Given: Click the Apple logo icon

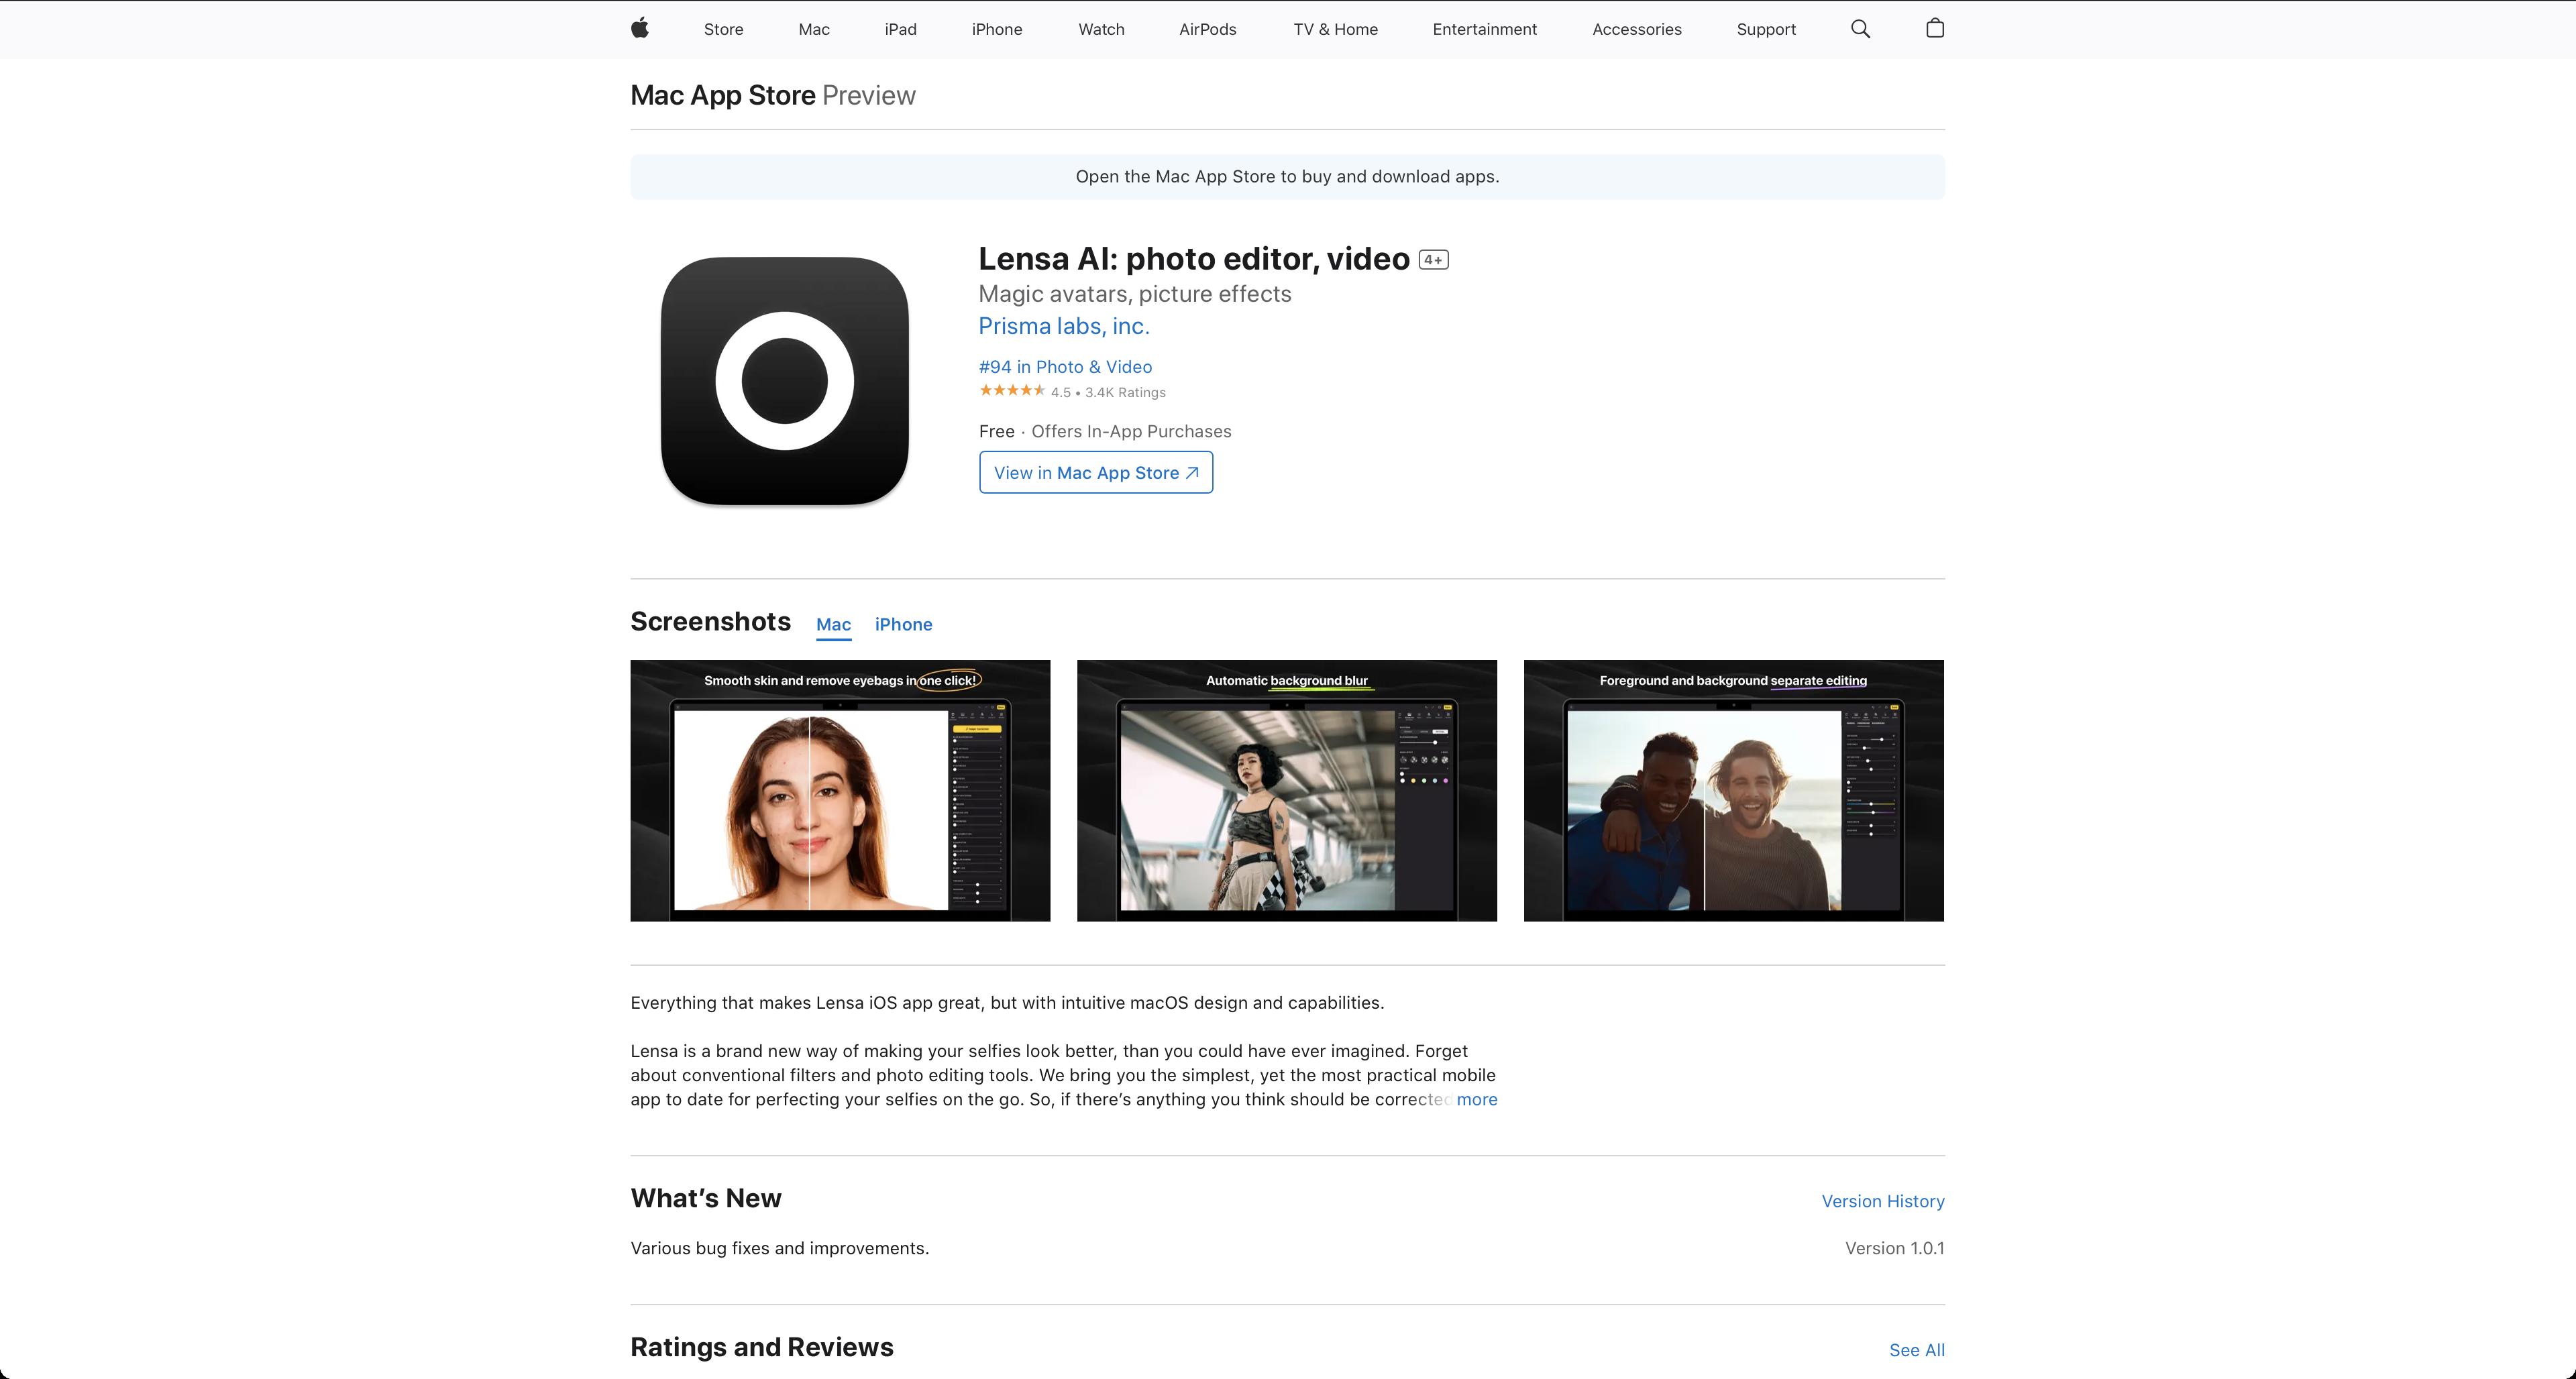Looking at the screenshot, I should click(640, 28).
